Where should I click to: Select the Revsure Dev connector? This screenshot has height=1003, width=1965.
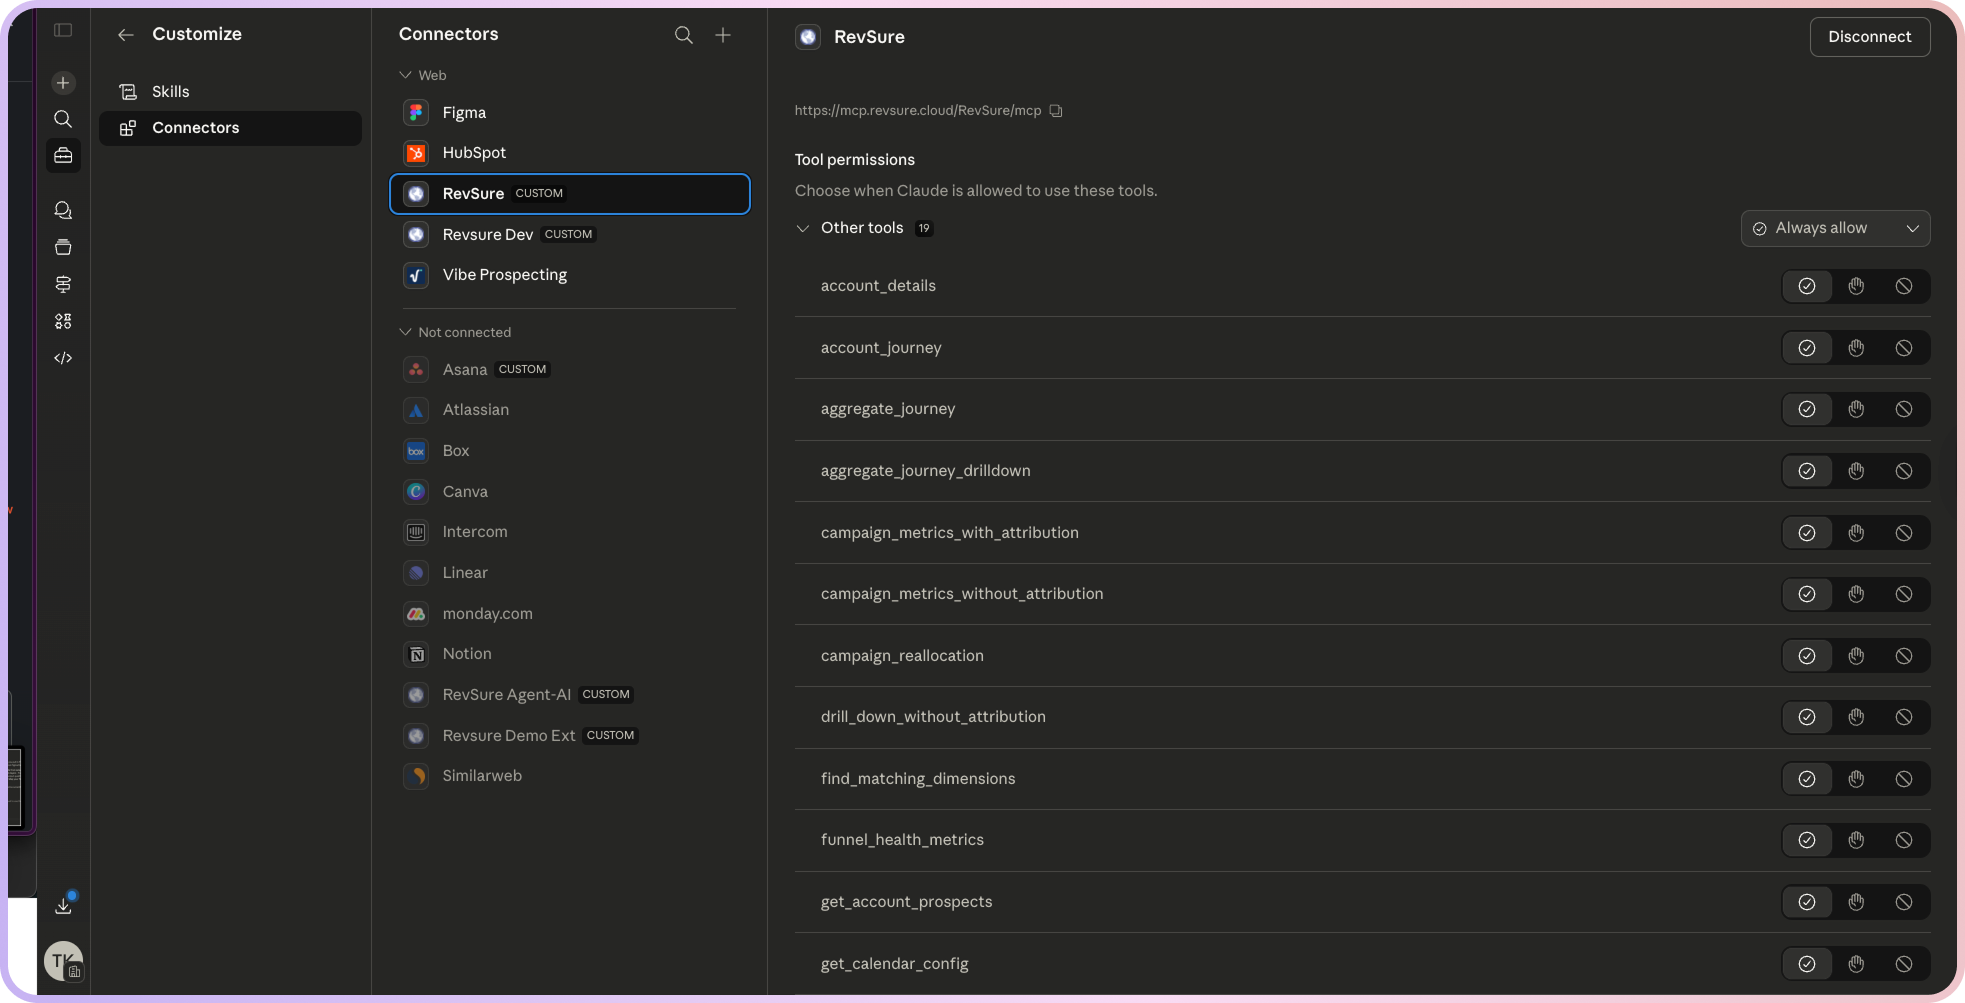tap(569, 234)
